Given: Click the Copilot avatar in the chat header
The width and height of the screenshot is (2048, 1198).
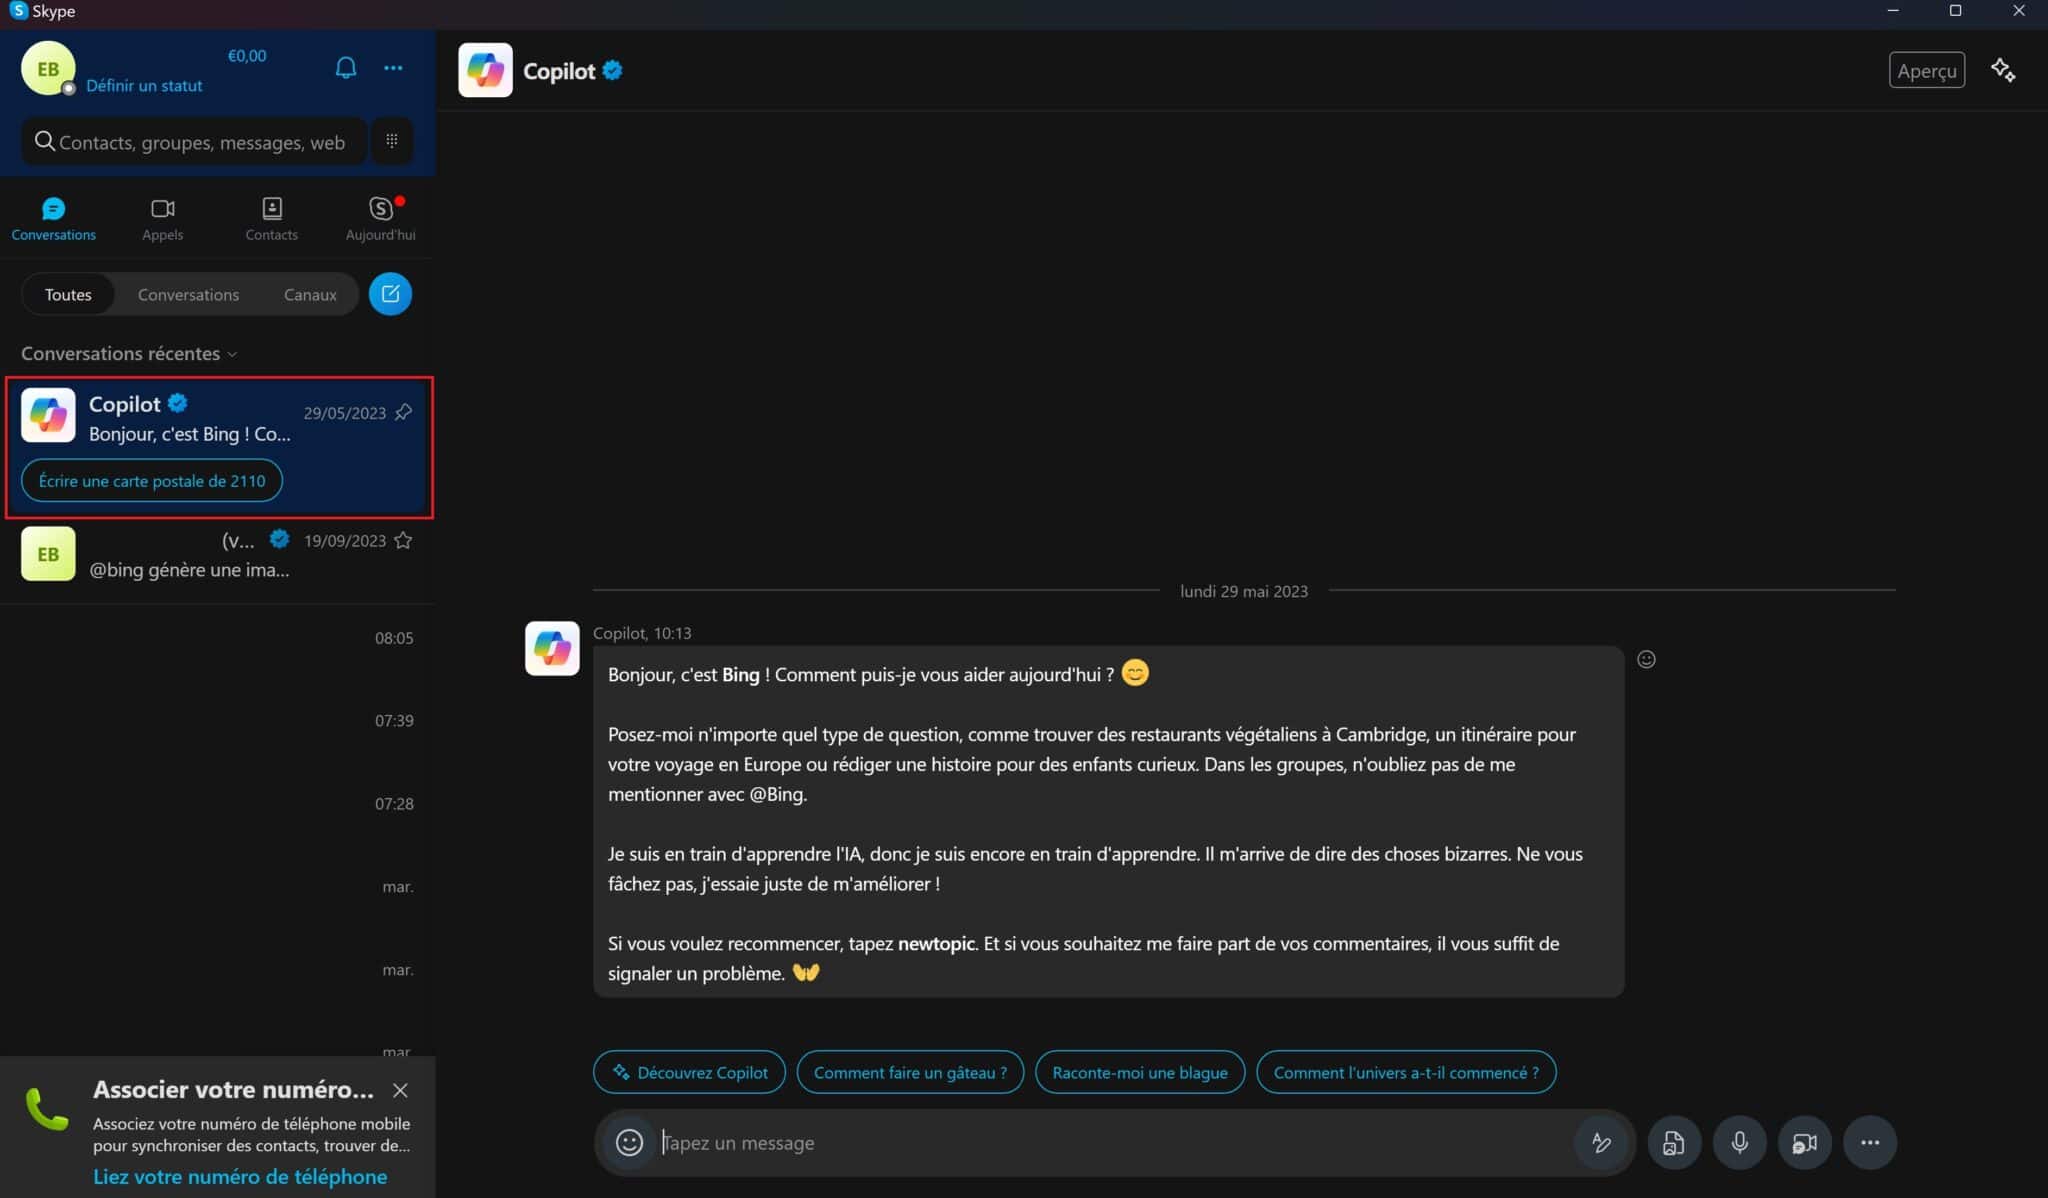Looking at the screenshot, I should pyautogui.click(x=485, y=70).
